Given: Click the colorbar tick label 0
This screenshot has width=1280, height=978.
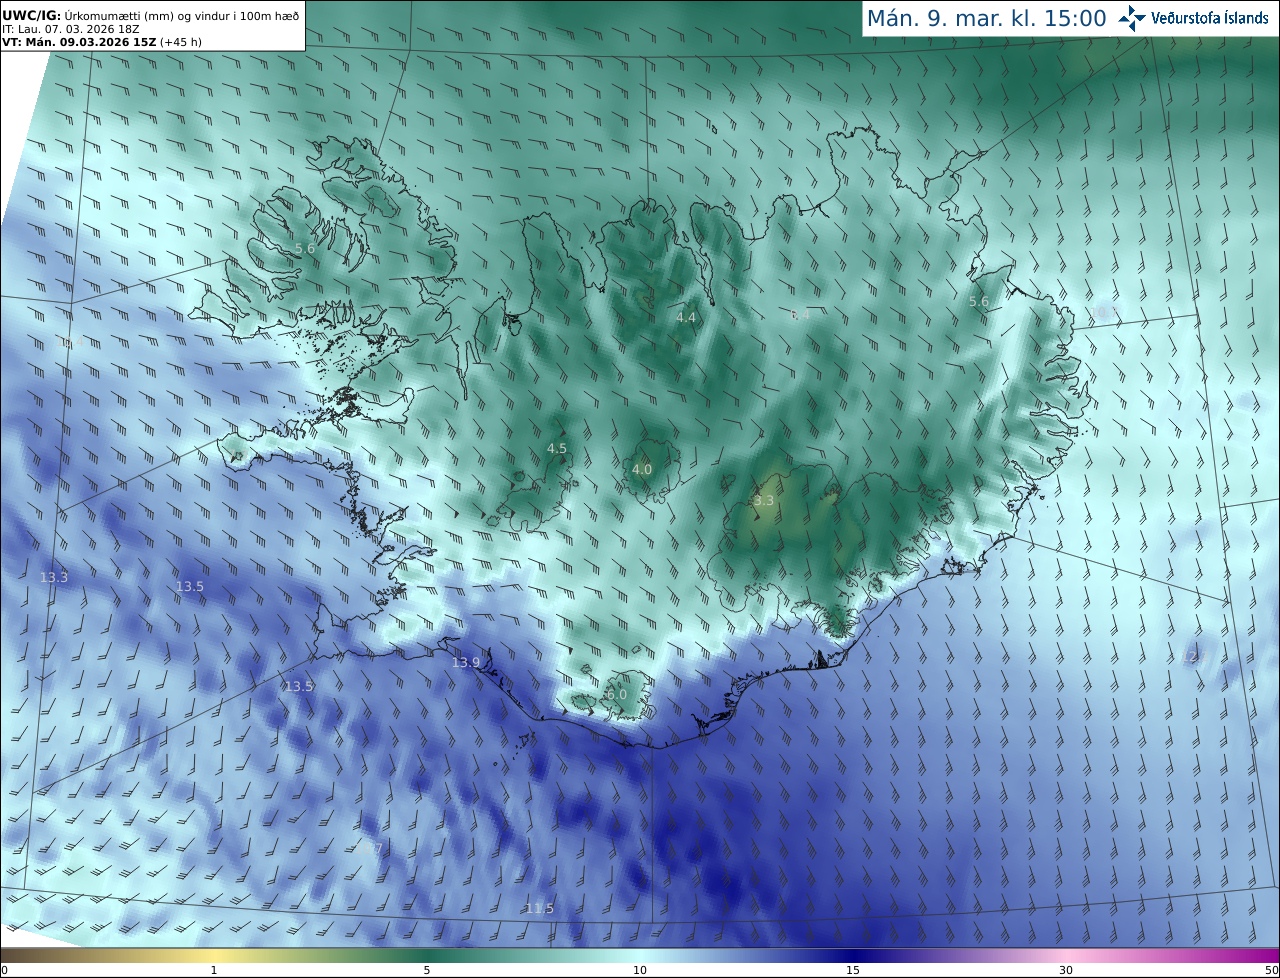Looking at the screenshot, I should 4,970.
